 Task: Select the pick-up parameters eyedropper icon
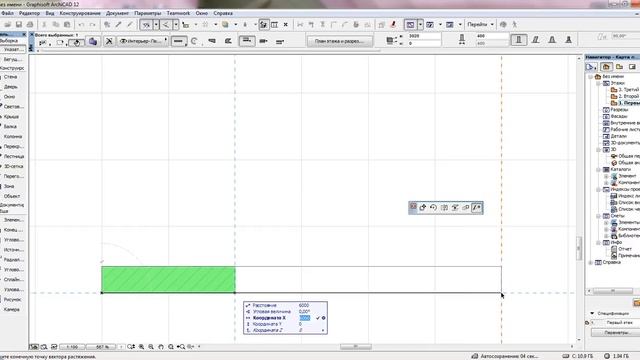[119, 25]
